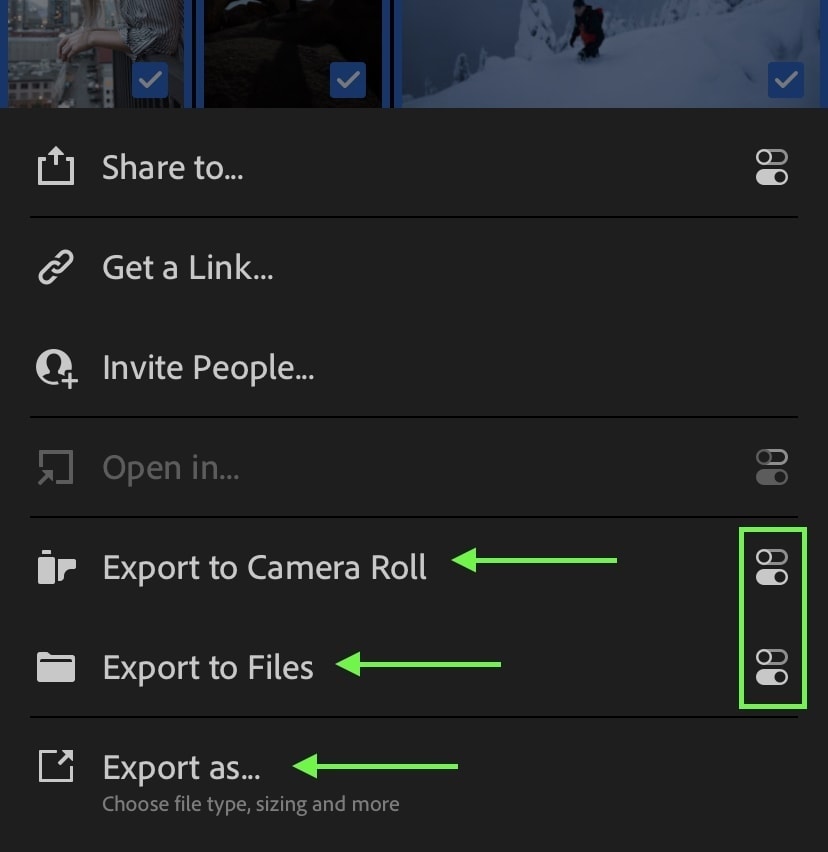Tap the Share to upload icon
Image resolution: width=828 pixels, height=852 pixels.
tap(55, 166)
